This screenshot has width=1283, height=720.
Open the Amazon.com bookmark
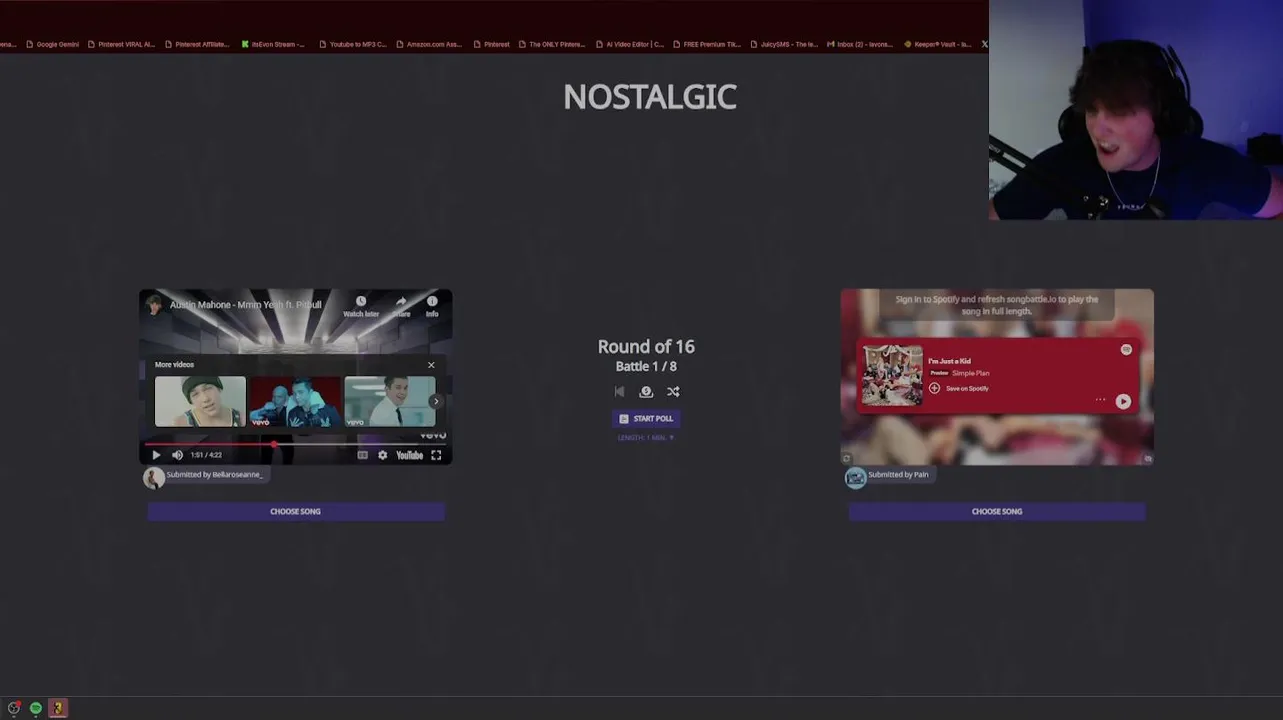click(x=429, y=44)
